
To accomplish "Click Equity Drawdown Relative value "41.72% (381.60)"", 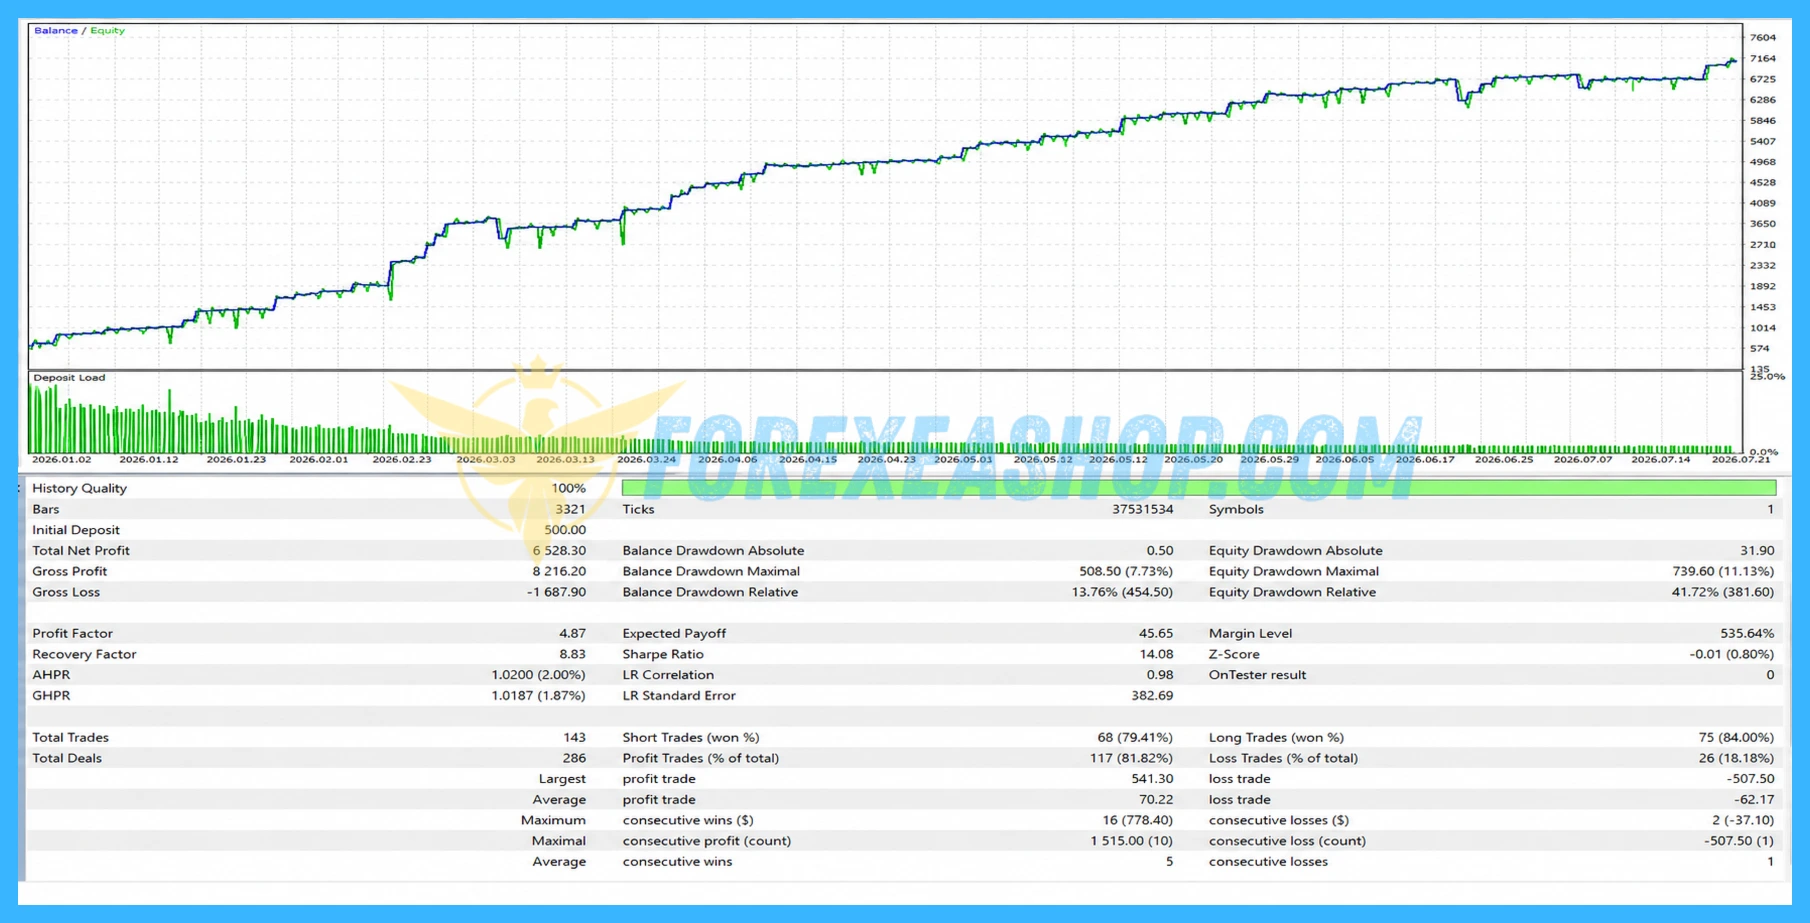I will point(1723,592).
